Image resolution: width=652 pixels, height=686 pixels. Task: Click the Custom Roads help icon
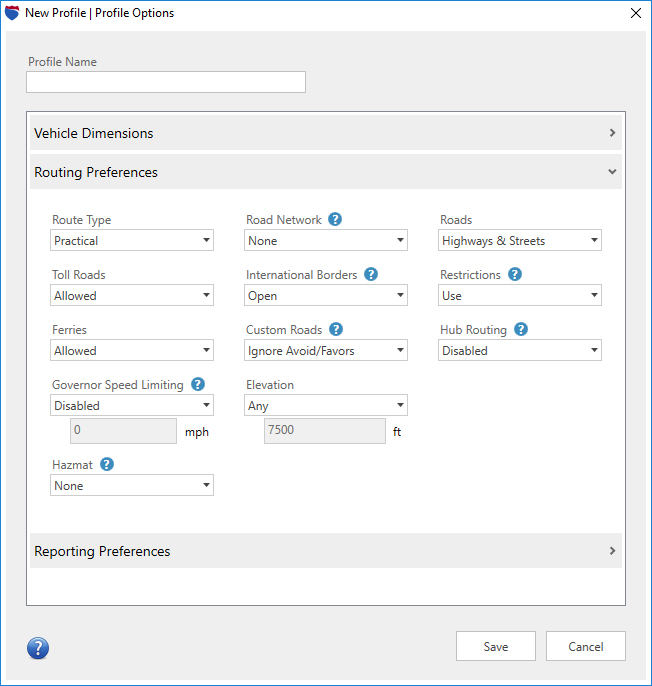click(x=336, y=329)
